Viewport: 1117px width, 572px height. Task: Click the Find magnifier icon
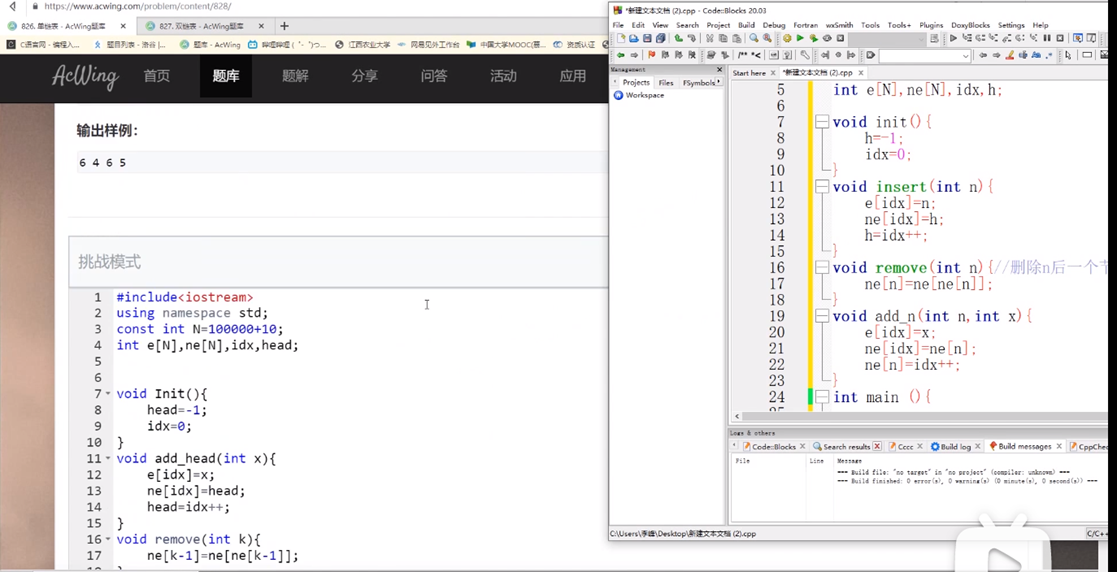point(754,38)
